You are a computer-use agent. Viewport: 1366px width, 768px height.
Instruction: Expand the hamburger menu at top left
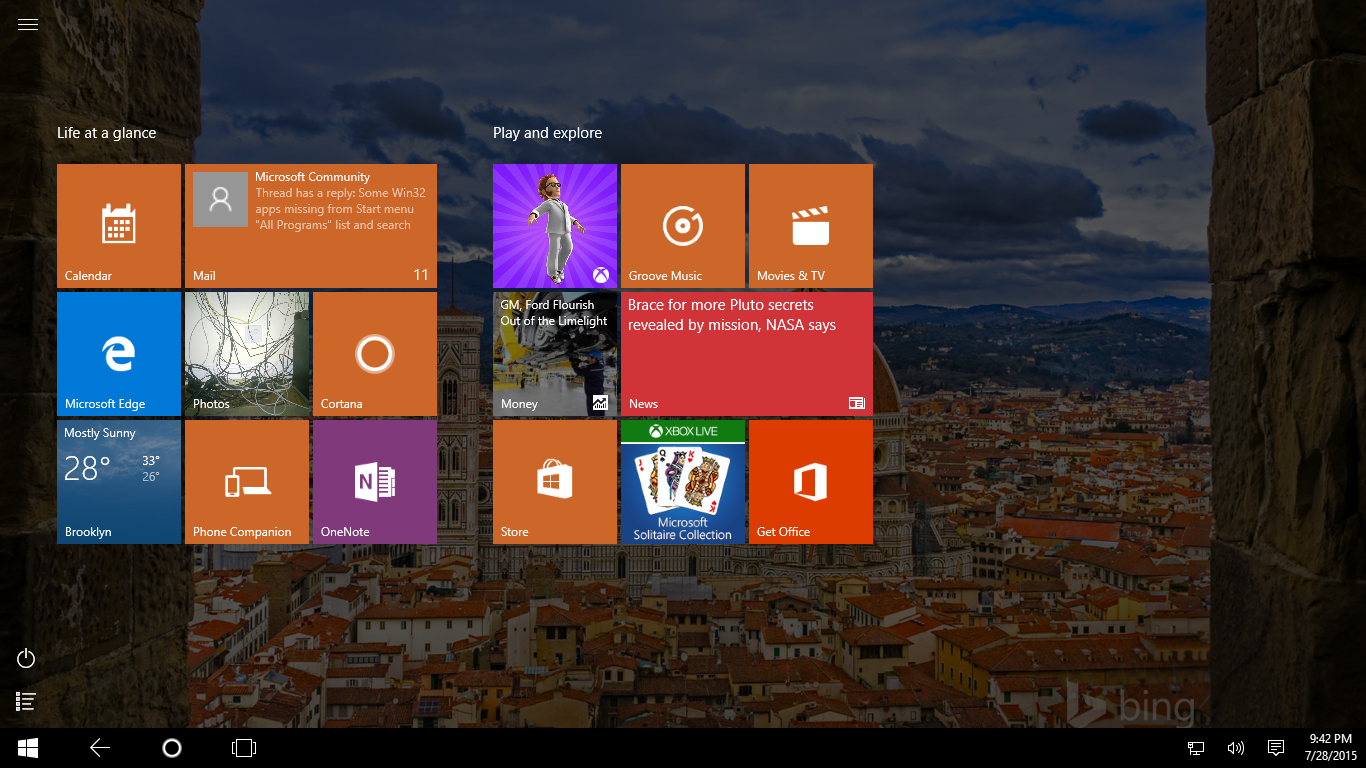click(x=28, y=25)
